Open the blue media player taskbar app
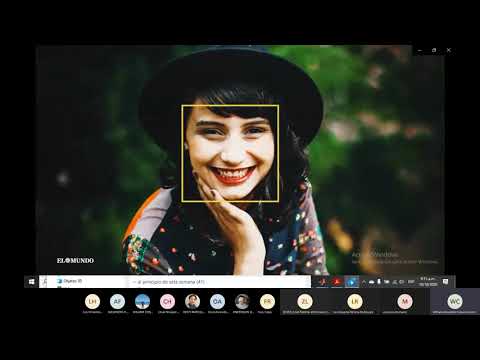This screenshot has width=480, height=360. pos(351,282)
